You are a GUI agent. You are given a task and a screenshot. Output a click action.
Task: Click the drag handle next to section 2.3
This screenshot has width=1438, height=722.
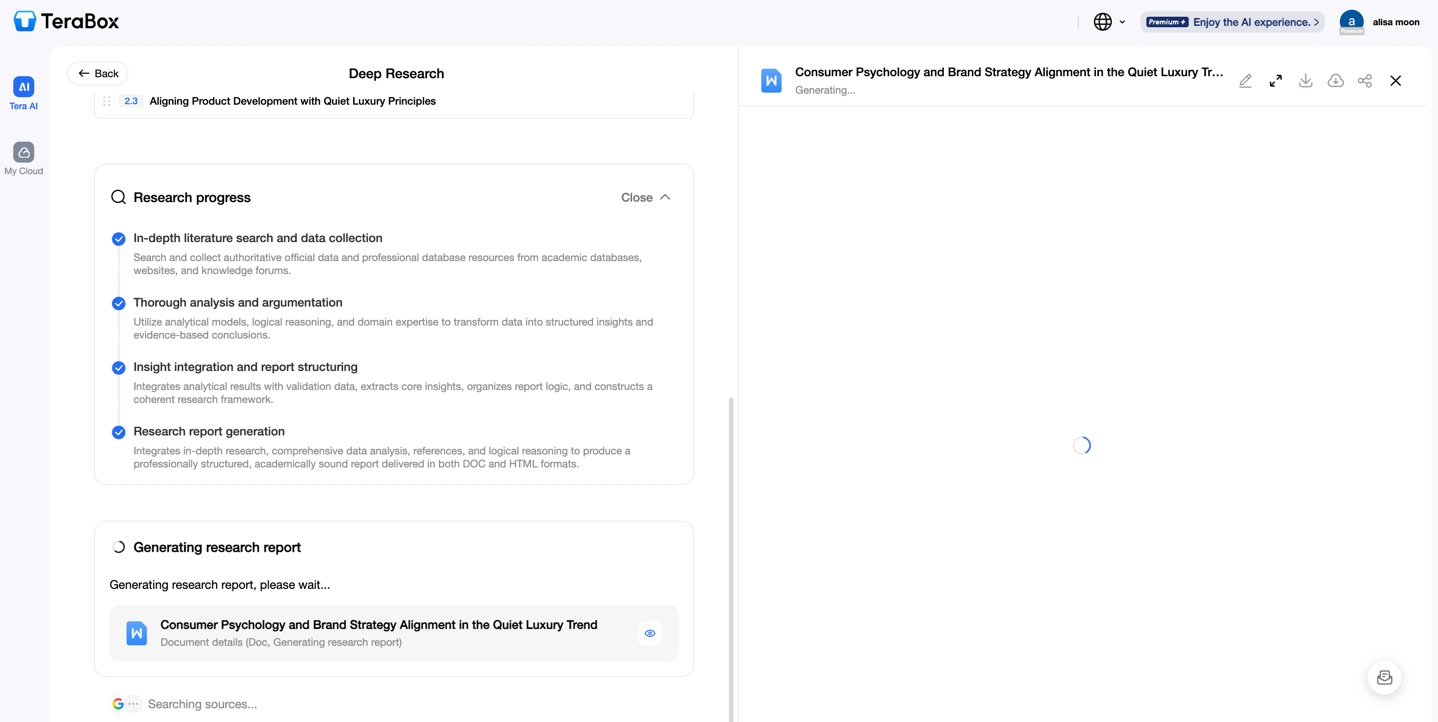click(x=107, y=100)
